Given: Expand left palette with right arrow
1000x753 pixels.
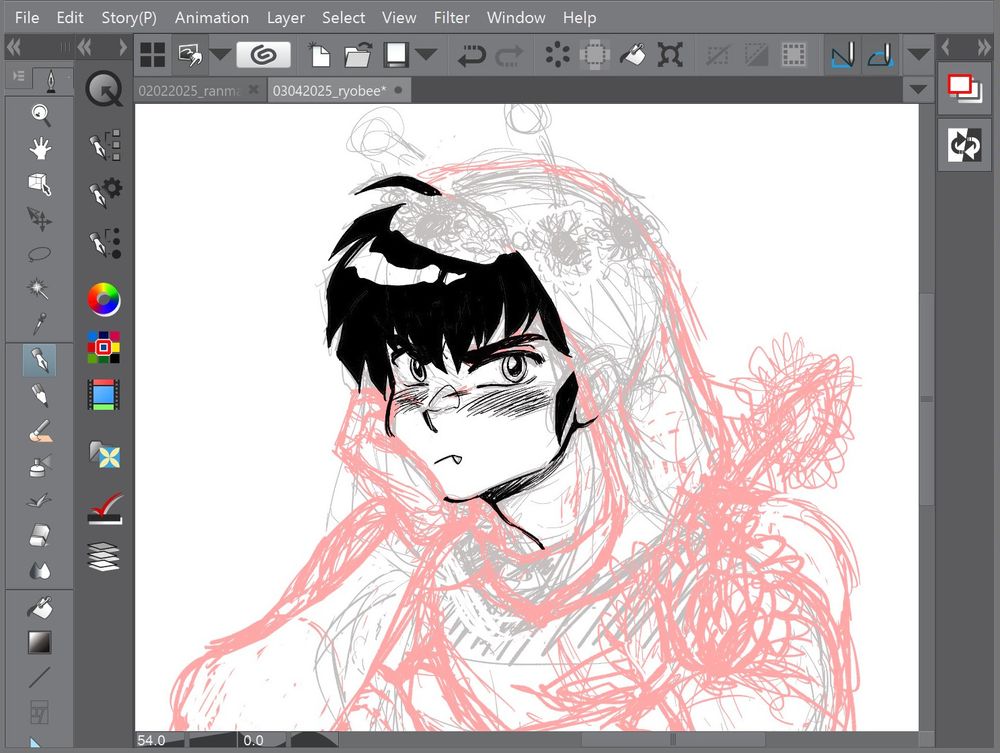Looking at the screenshot, I should coord(122,47).
